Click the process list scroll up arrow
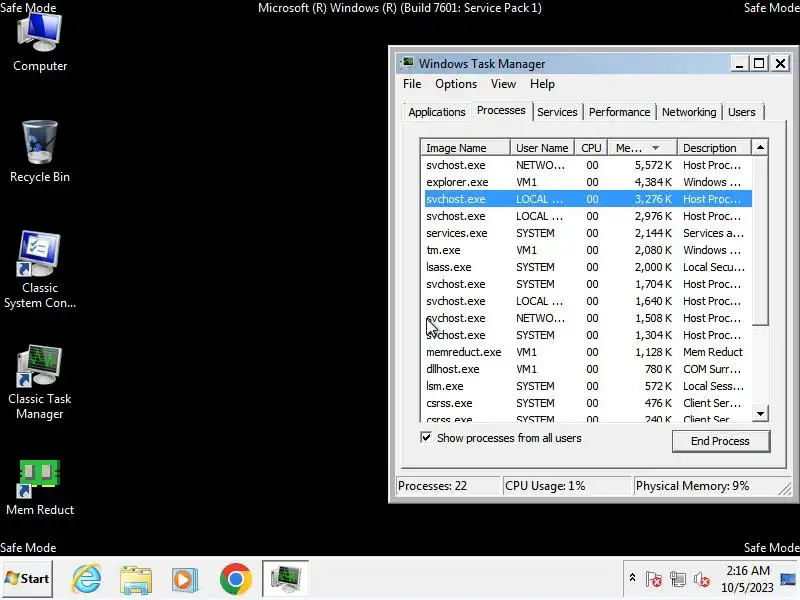This screenshot has width=800, height=600. point(760,147)
